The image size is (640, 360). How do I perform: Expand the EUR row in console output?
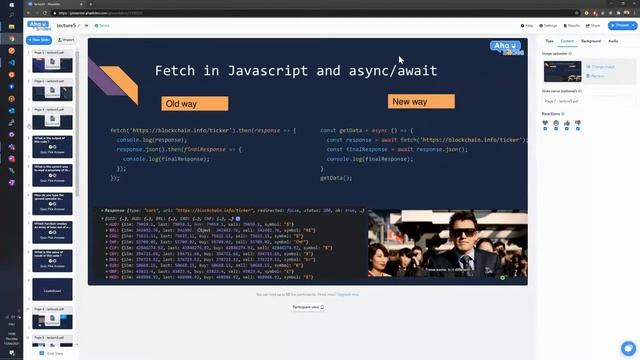tap(107, 265)
